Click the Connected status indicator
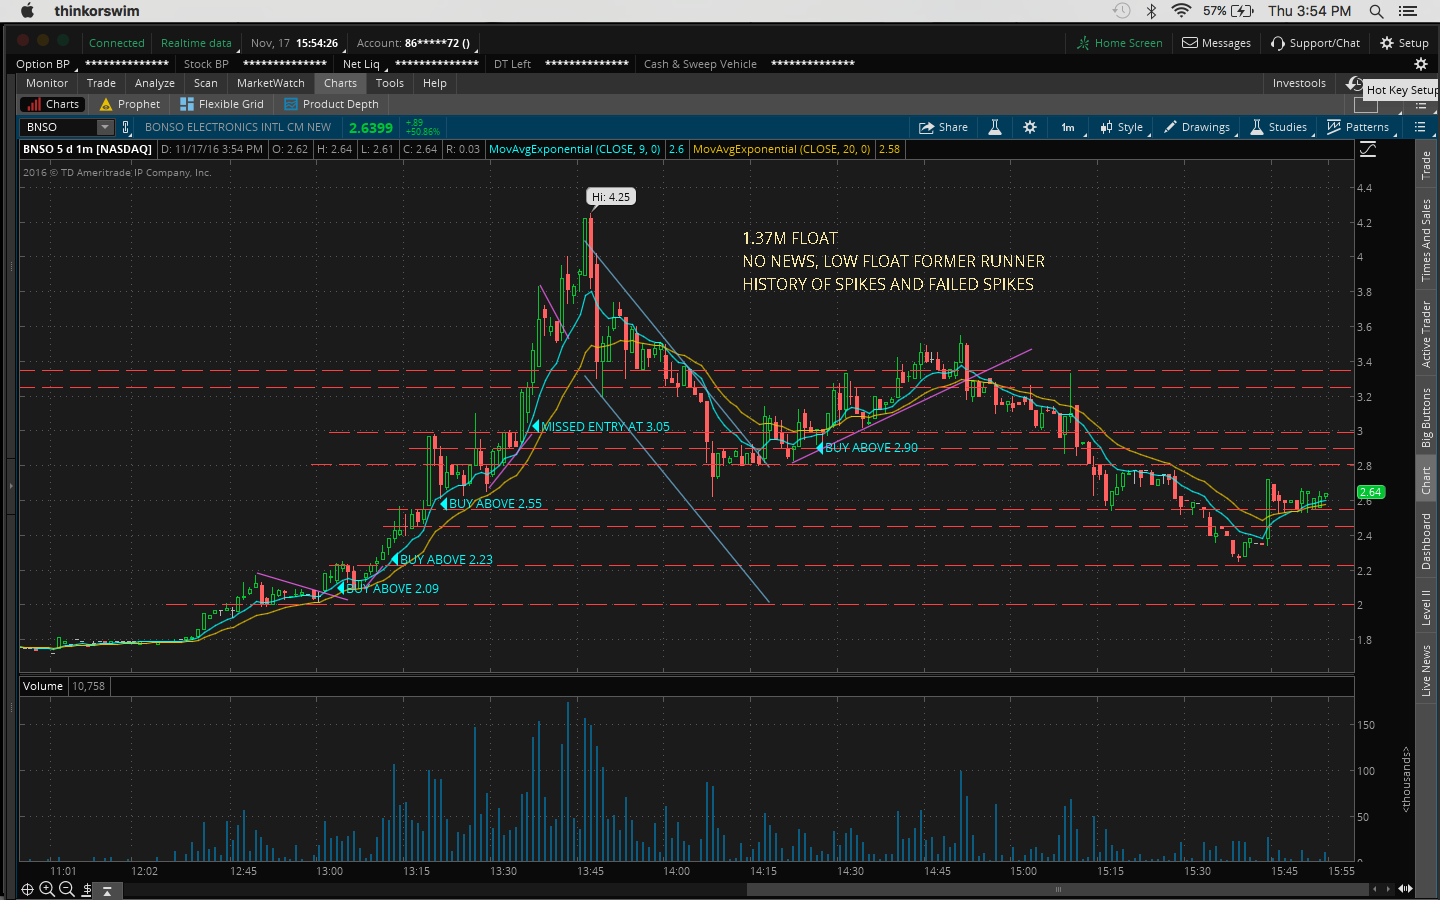 click(x=117, y=43)
